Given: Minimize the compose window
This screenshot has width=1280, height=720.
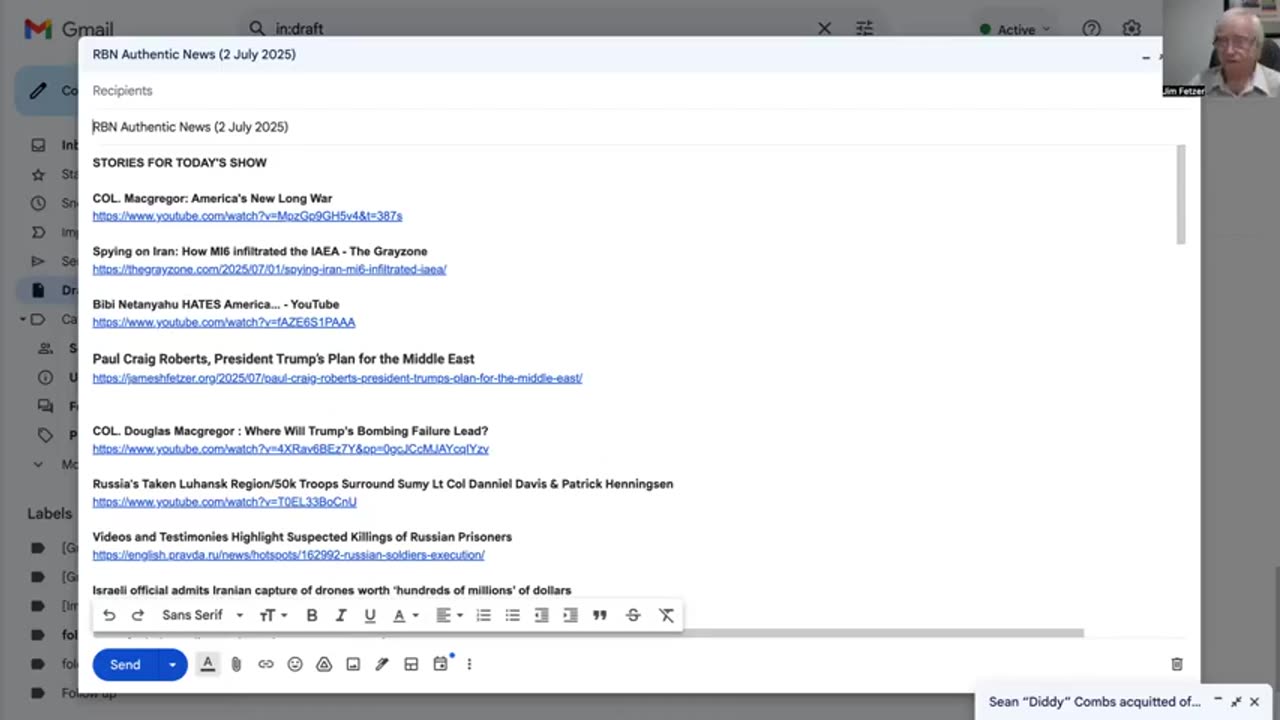Looking at the screenshot, I should coord(1146,57).
